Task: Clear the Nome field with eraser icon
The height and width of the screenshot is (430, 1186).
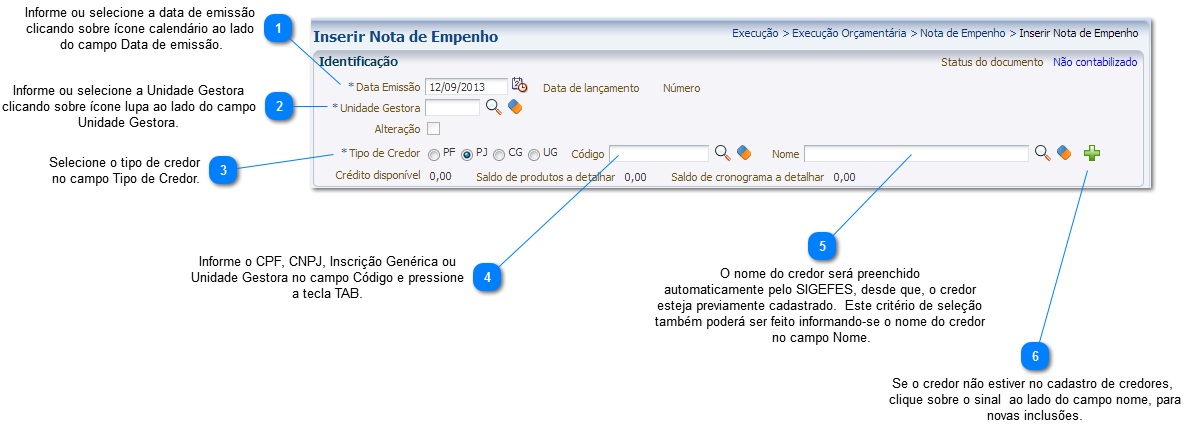Action: tap(1064, 153)
